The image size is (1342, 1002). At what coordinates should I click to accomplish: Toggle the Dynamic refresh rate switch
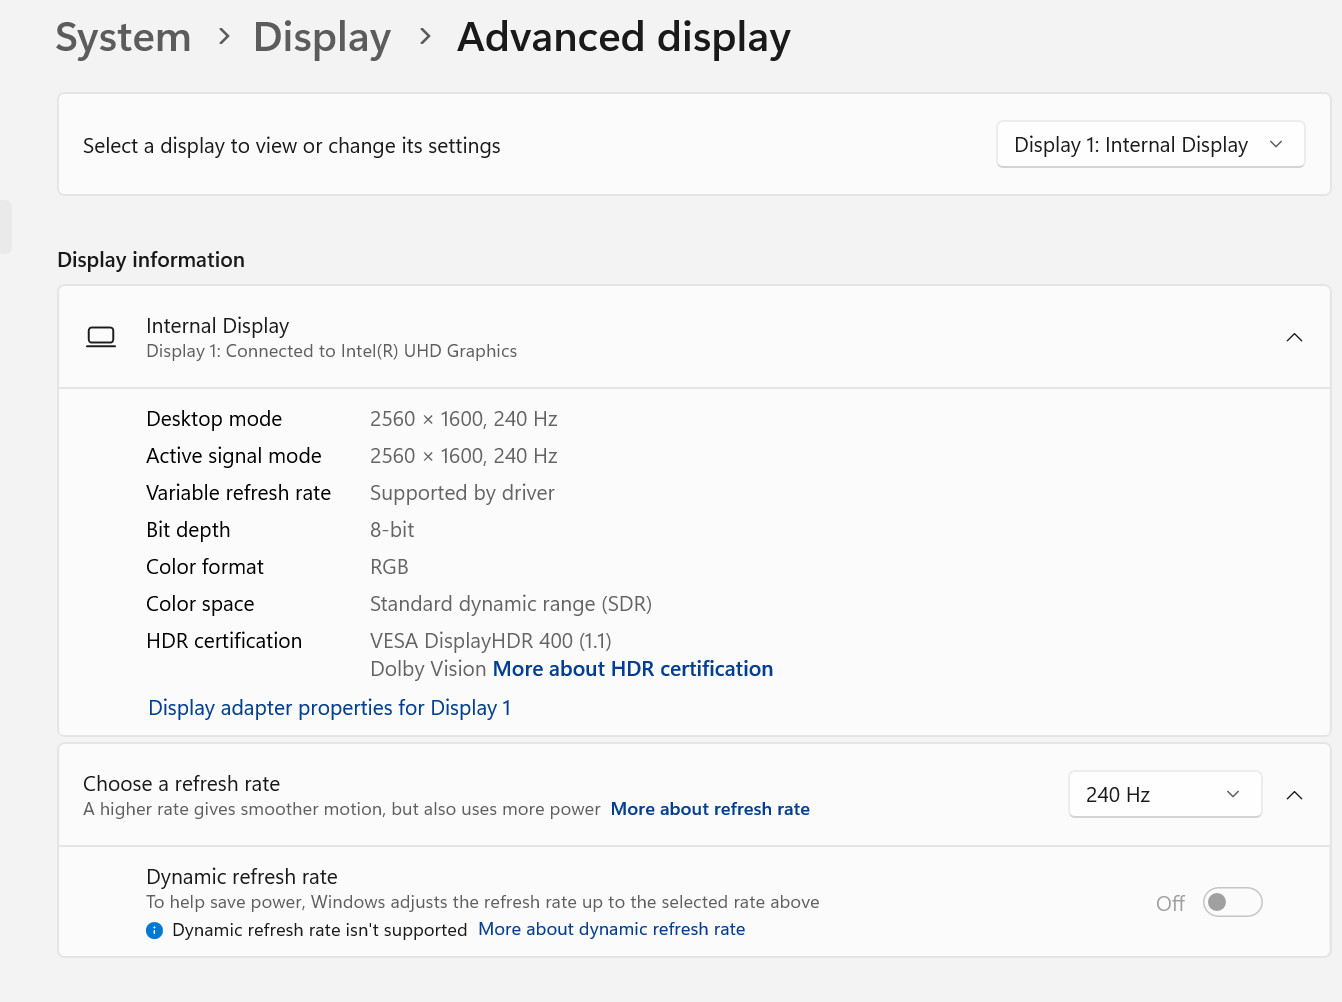[1232, 902]
